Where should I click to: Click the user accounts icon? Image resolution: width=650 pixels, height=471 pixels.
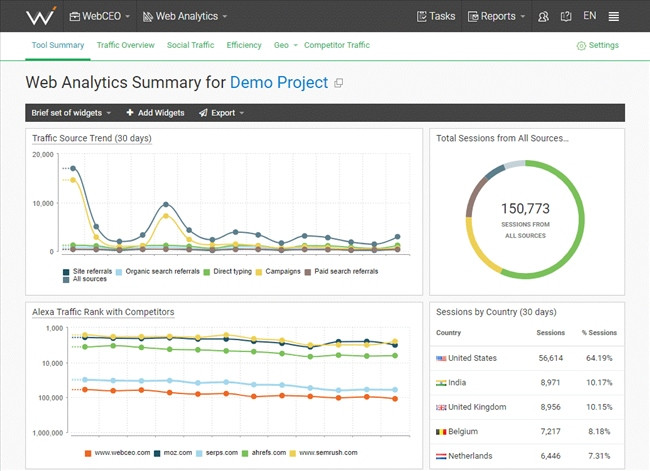tap(543, 16)
